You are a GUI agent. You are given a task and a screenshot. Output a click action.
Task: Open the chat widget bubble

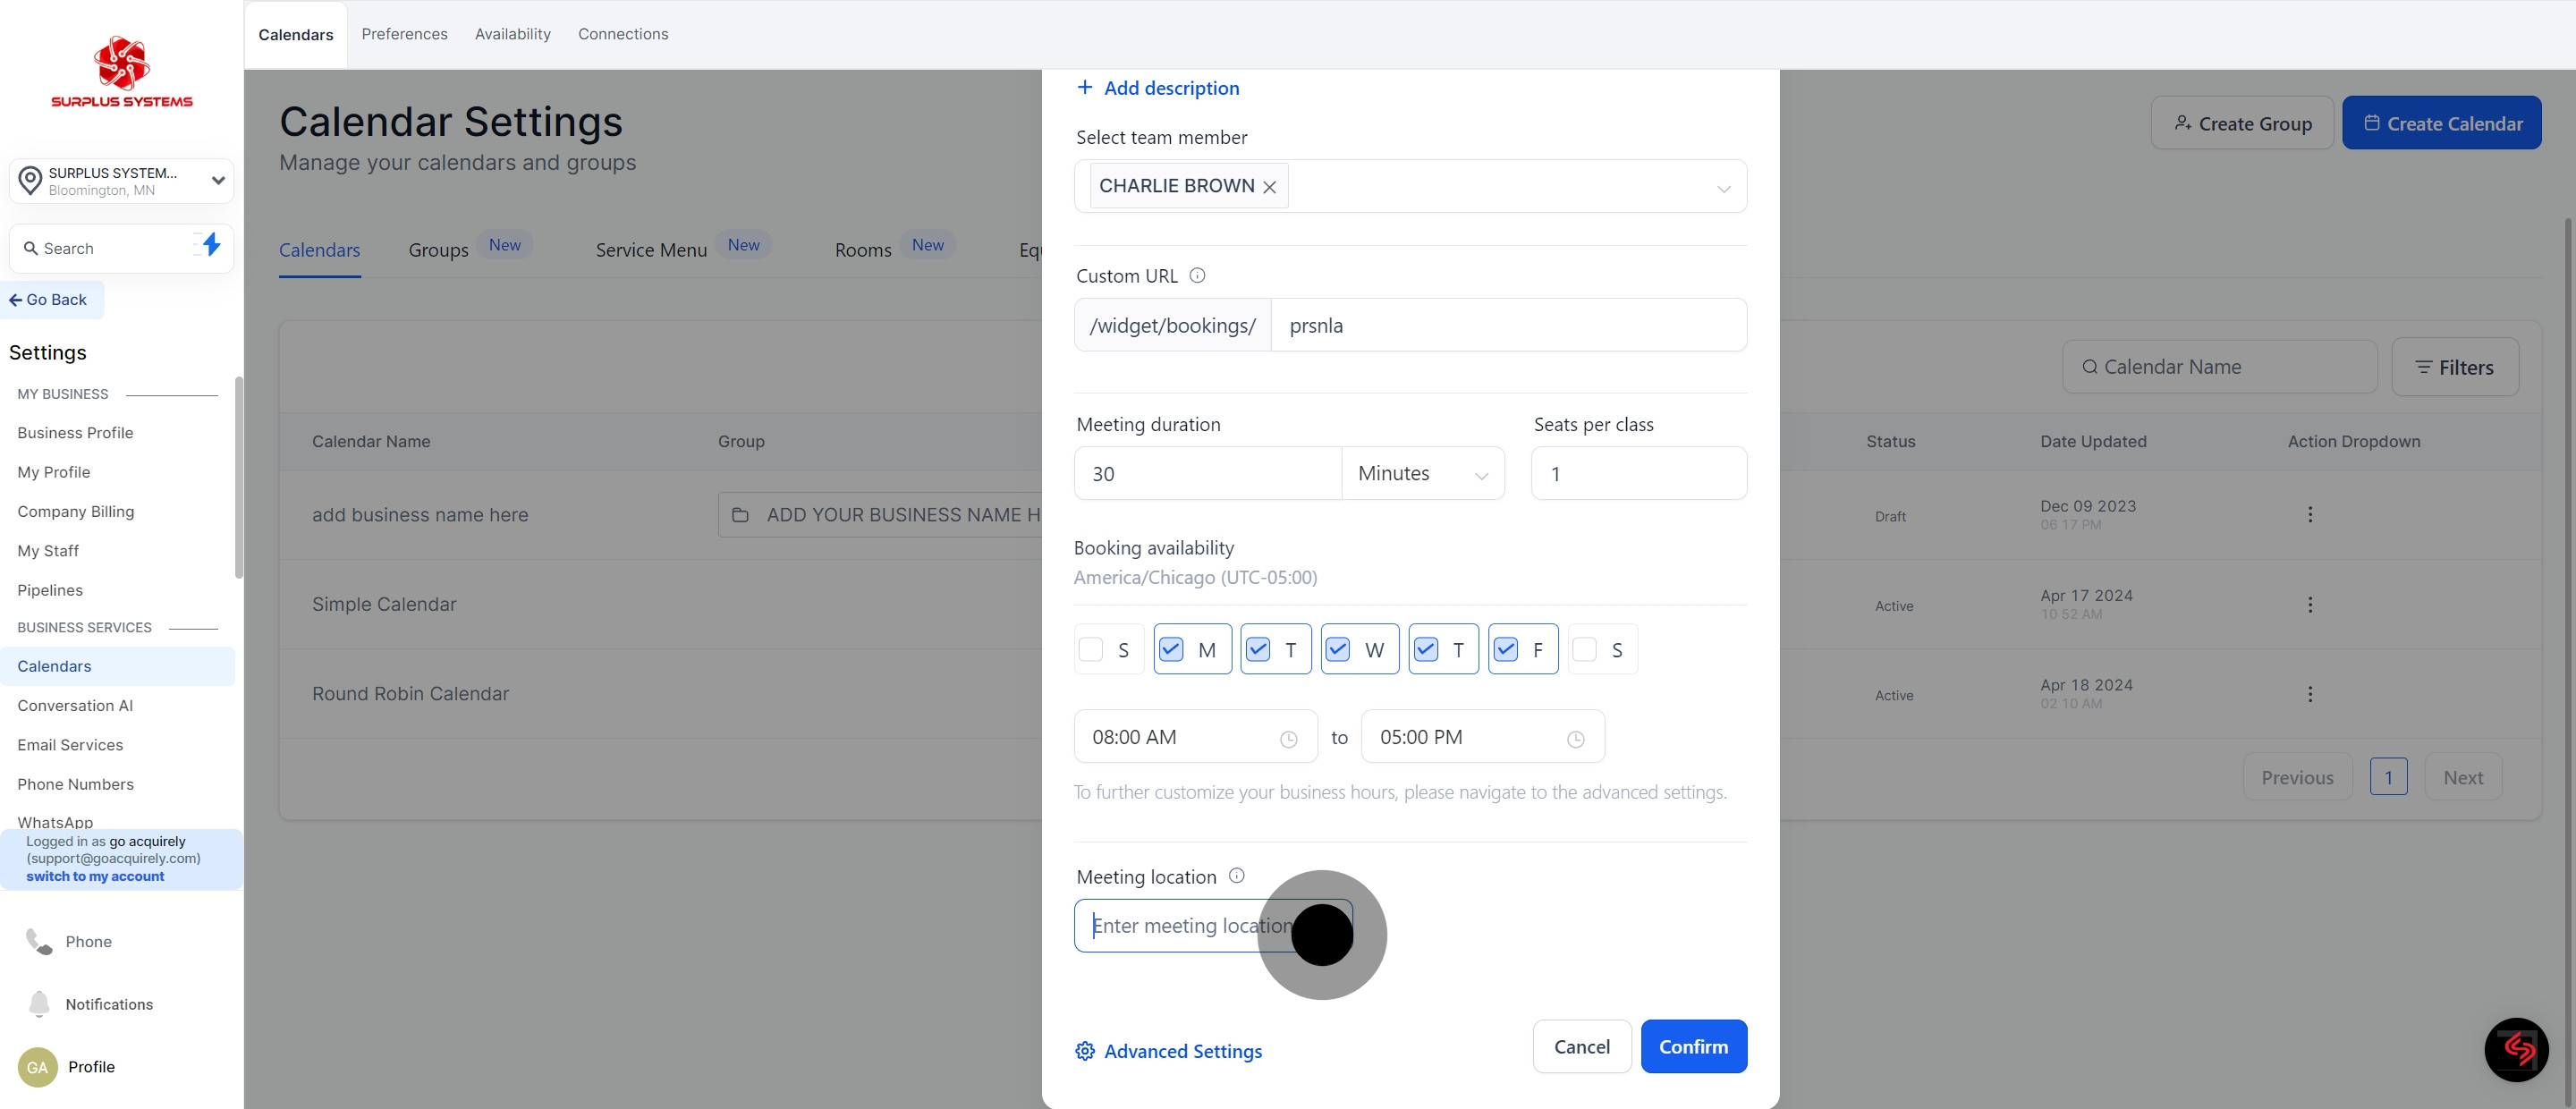click(2516, 1049)
